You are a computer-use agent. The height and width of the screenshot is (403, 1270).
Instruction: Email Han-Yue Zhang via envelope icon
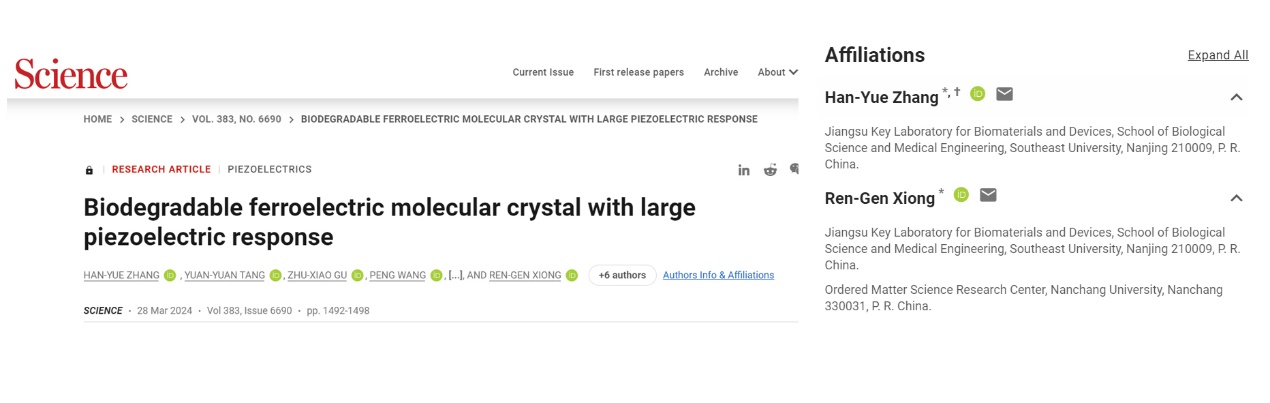pos(1004,94)
